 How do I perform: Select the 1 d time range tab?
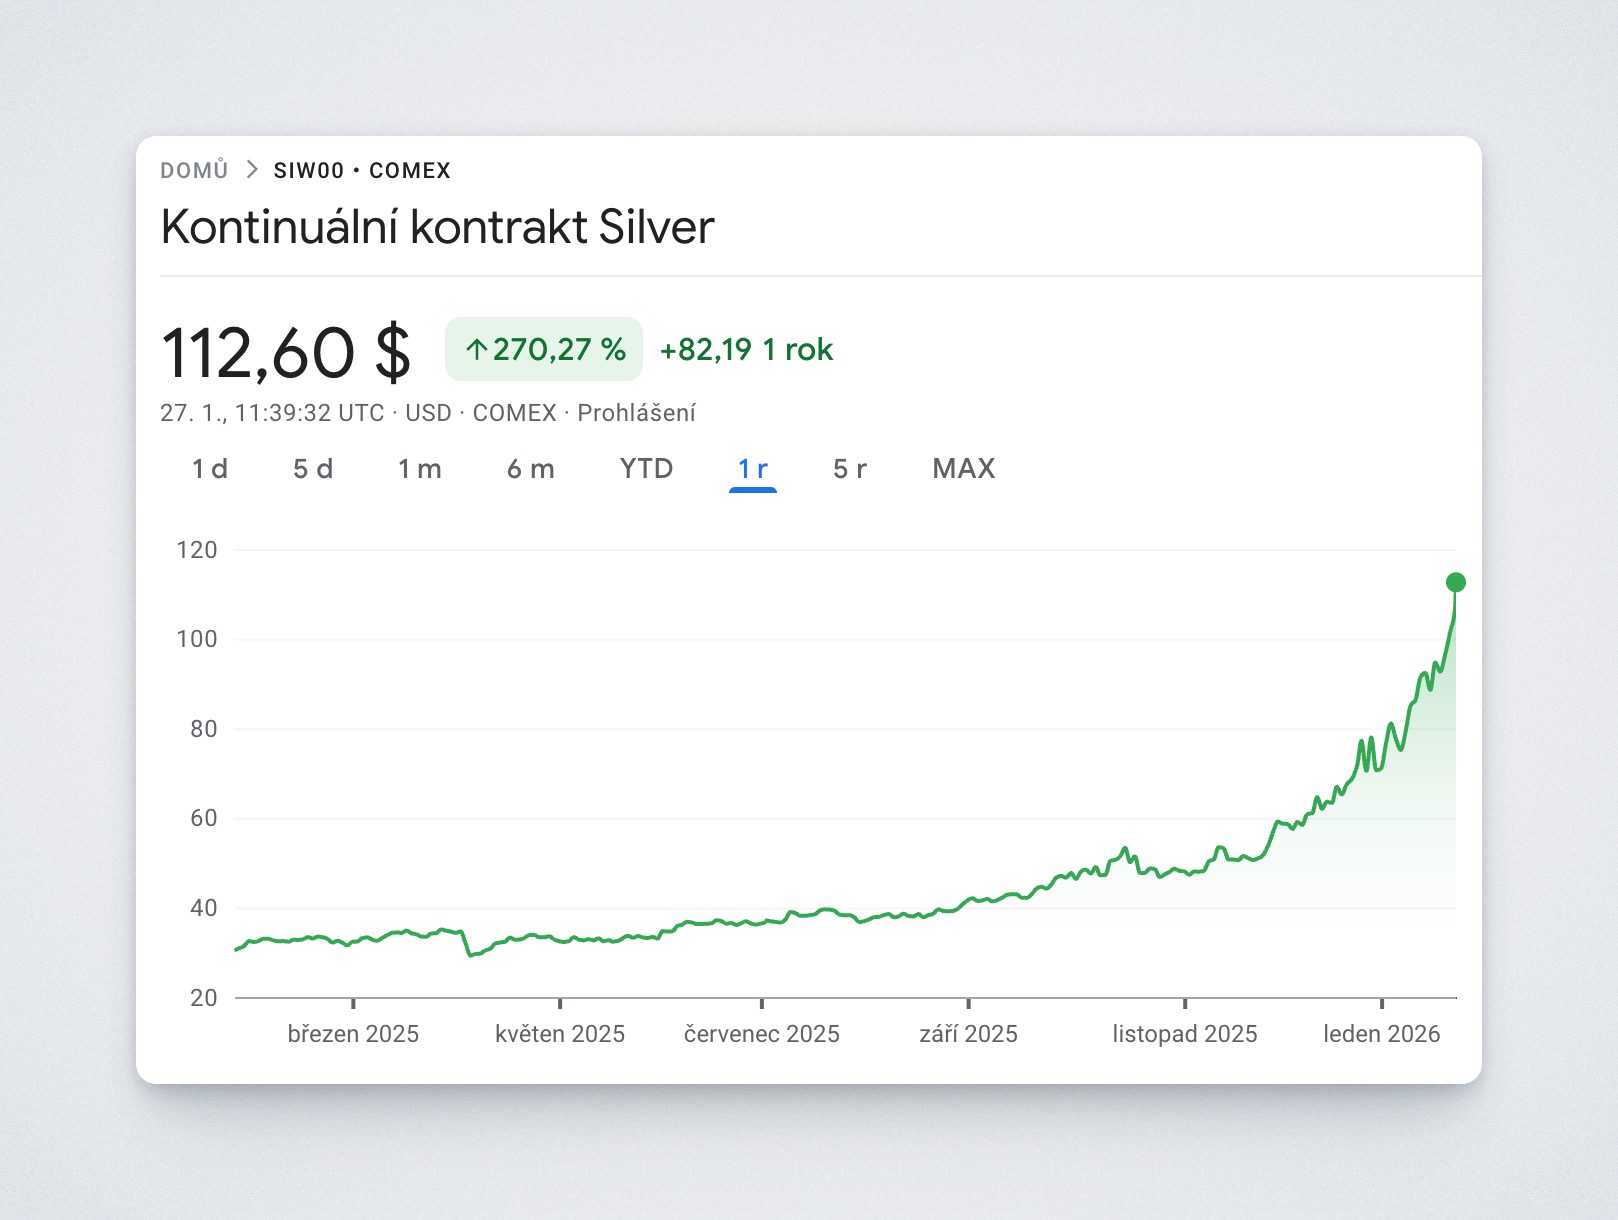[x=210, y=469]
